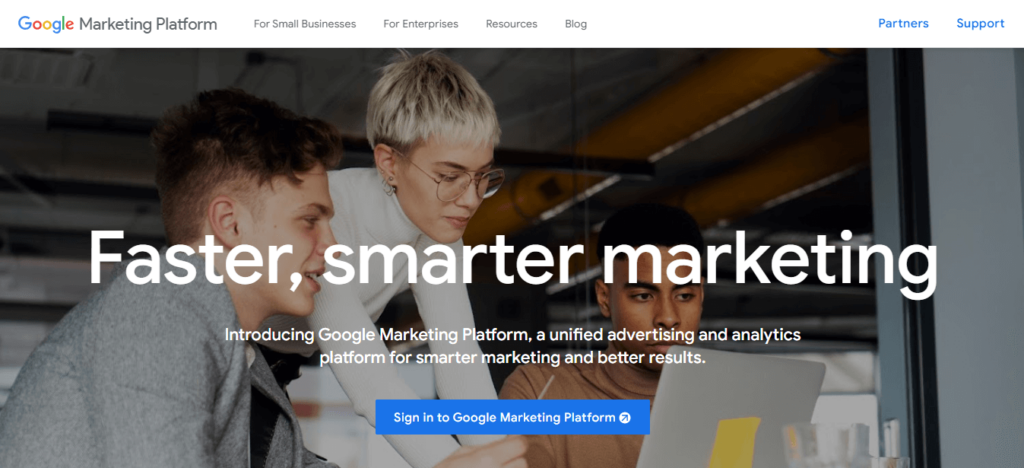Click the Marketing Platform wordmark
Screen dimensions: 1024x468
pyautogui.click(x=148, y=24)
